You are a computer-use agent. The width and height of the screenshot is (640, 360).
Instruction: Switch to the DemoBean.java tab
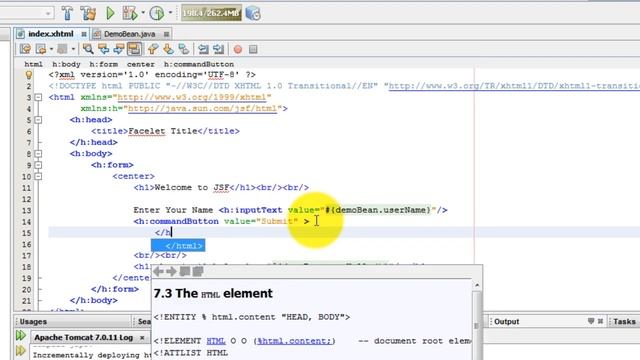click(129, 34)
